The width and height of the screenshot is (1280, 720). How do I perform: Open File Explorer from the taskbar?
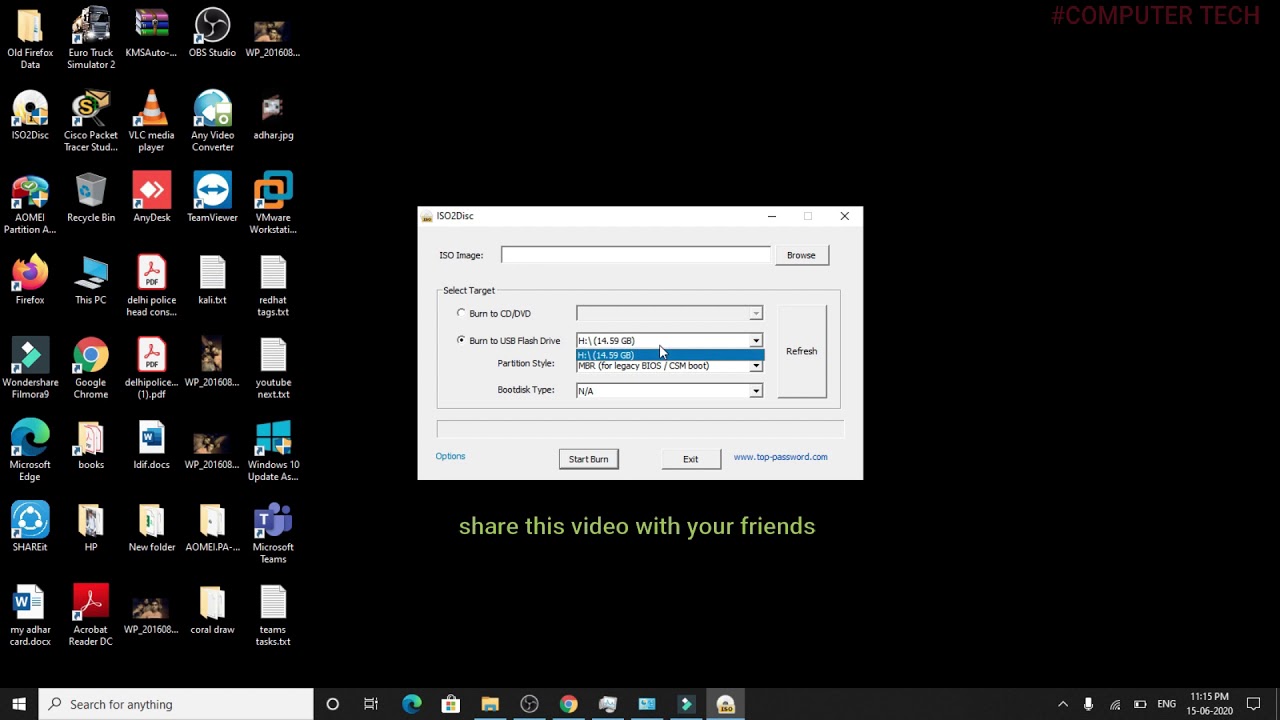pos(490,704)
